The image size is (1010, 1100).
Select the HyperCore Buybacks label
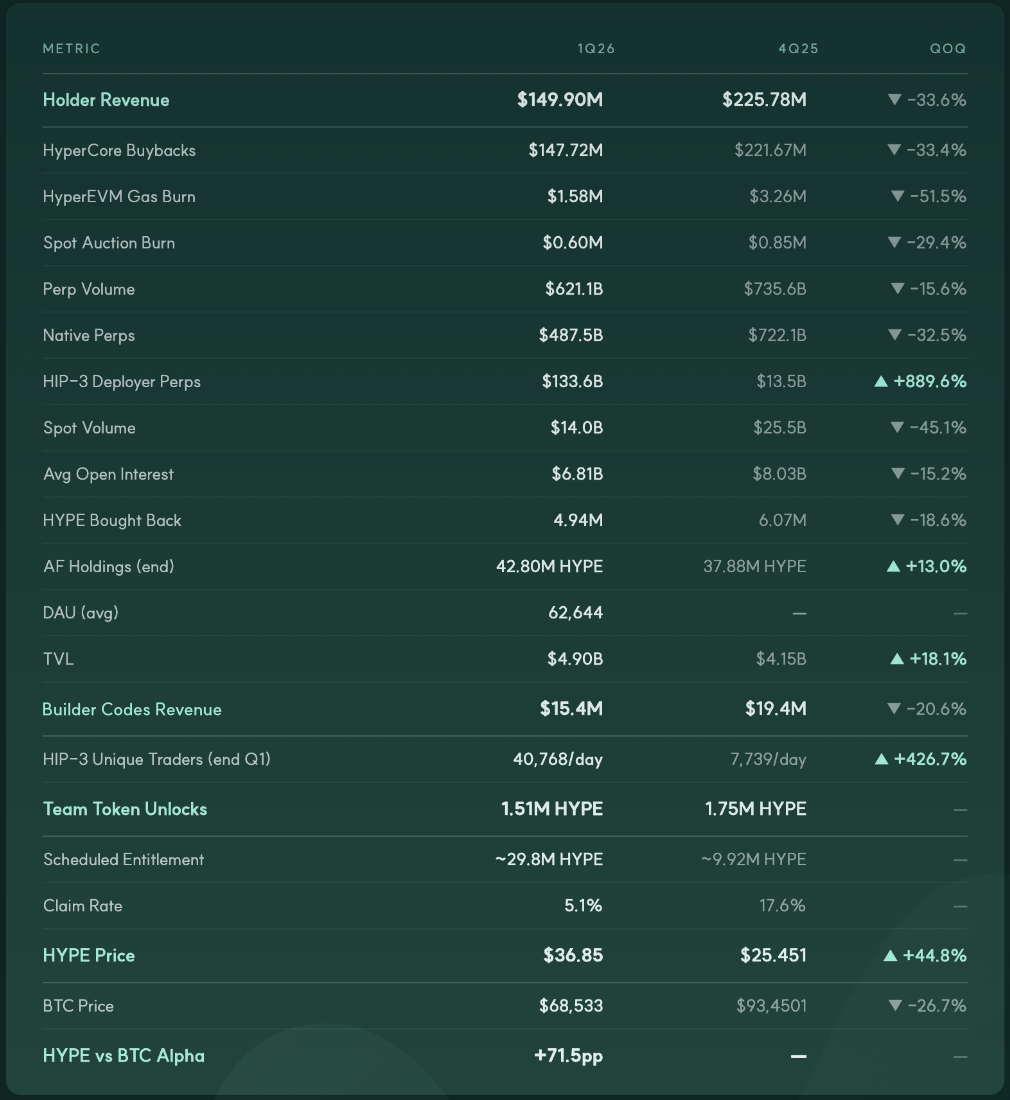(x=119, y=150)
